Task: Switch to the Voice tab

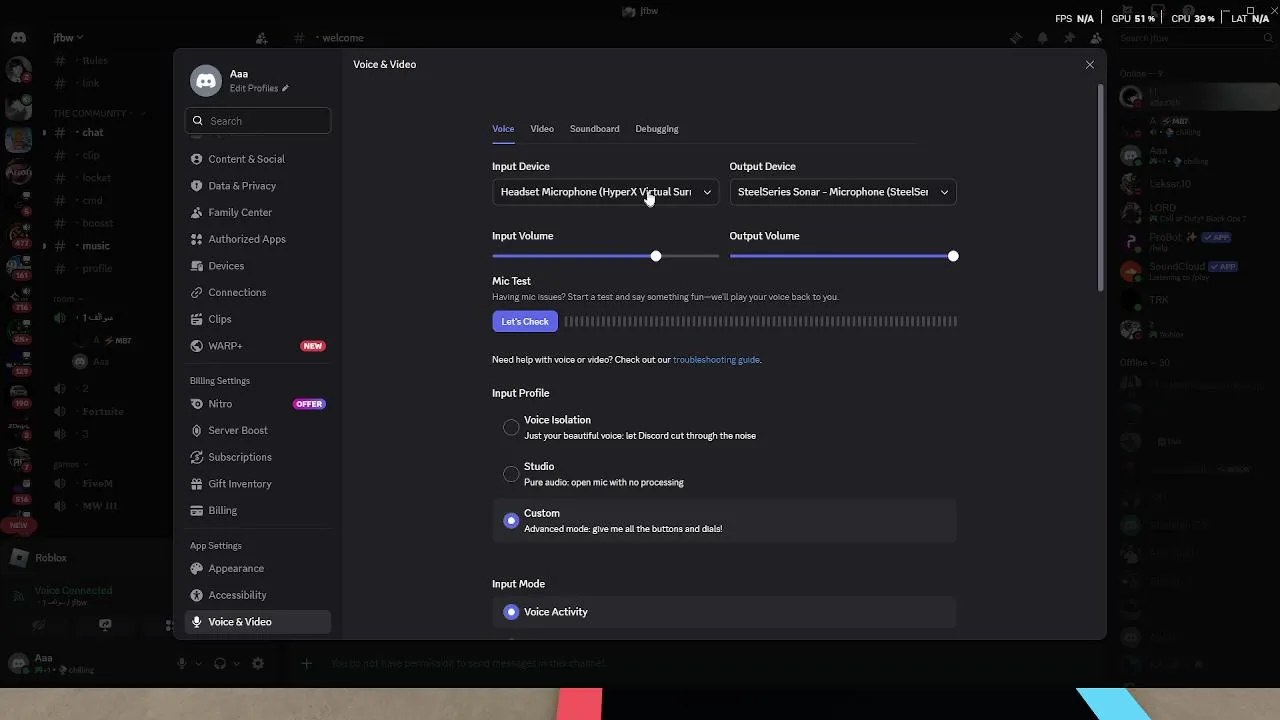Action: pos(503,129)
